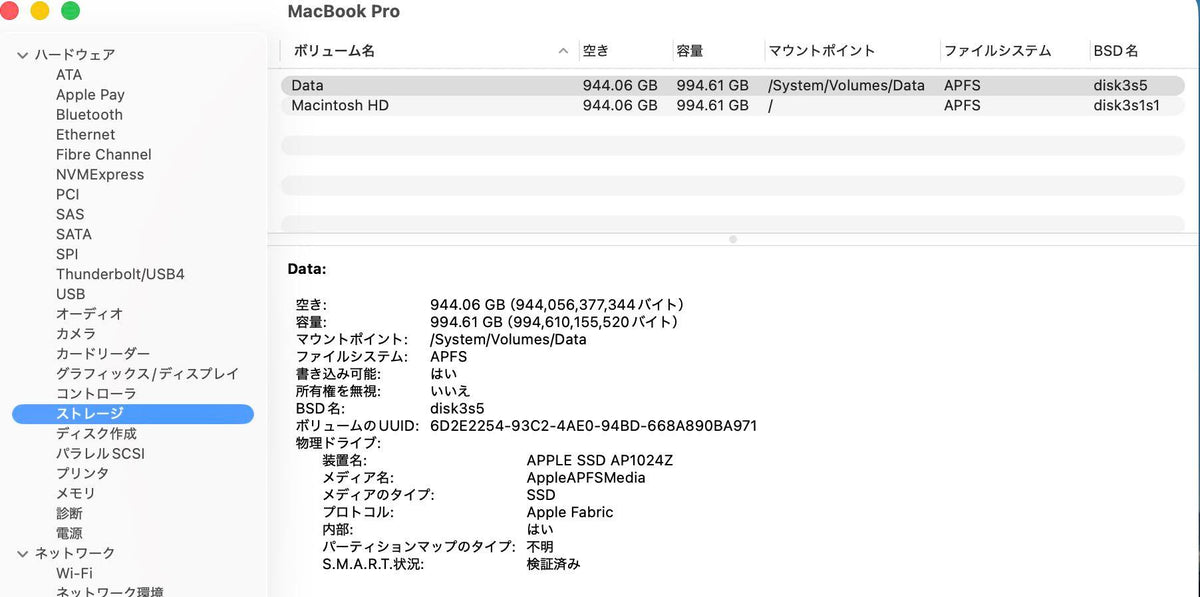
Task: Click the disk3s1s1 BSD name cell
Action: tap(1126, 105)
